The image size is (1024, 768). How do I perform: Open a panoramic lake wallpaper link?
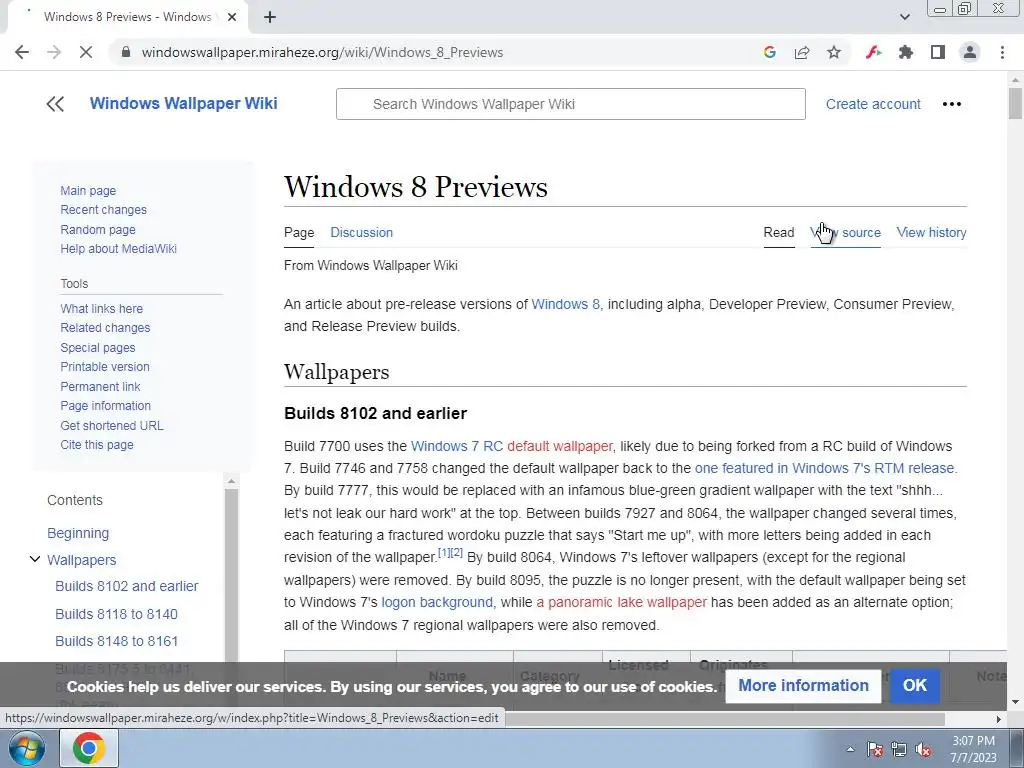tap(621, 602)
